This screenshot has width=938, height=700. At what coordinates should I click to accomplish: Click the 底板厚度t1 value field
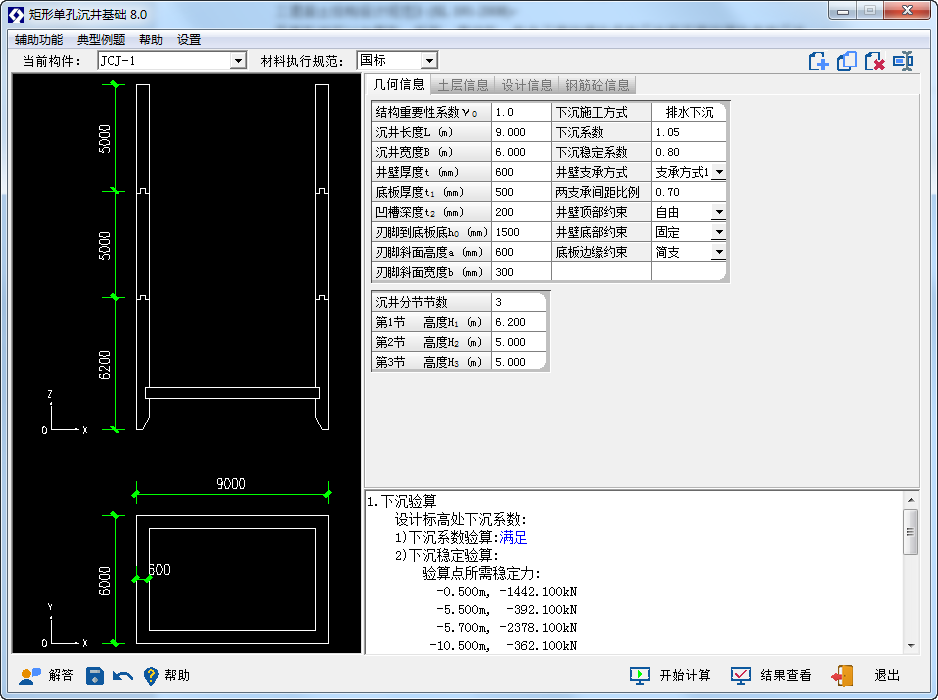point(521,192)
